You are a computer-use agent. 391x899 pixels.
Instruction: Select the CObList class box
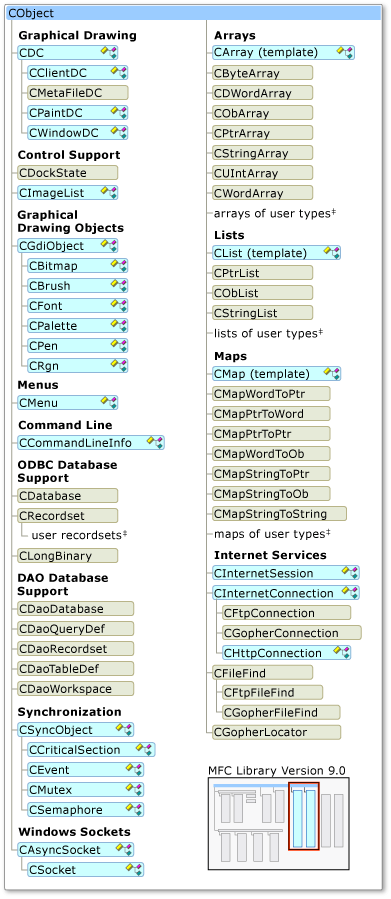pos(263,292)
